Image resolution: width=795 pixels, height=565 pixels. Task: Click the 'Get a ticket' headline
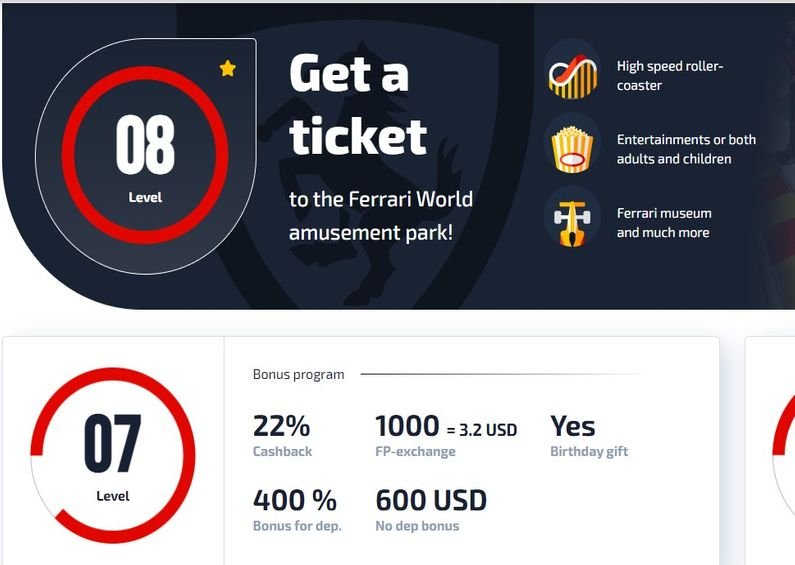[x=357, y=105]
